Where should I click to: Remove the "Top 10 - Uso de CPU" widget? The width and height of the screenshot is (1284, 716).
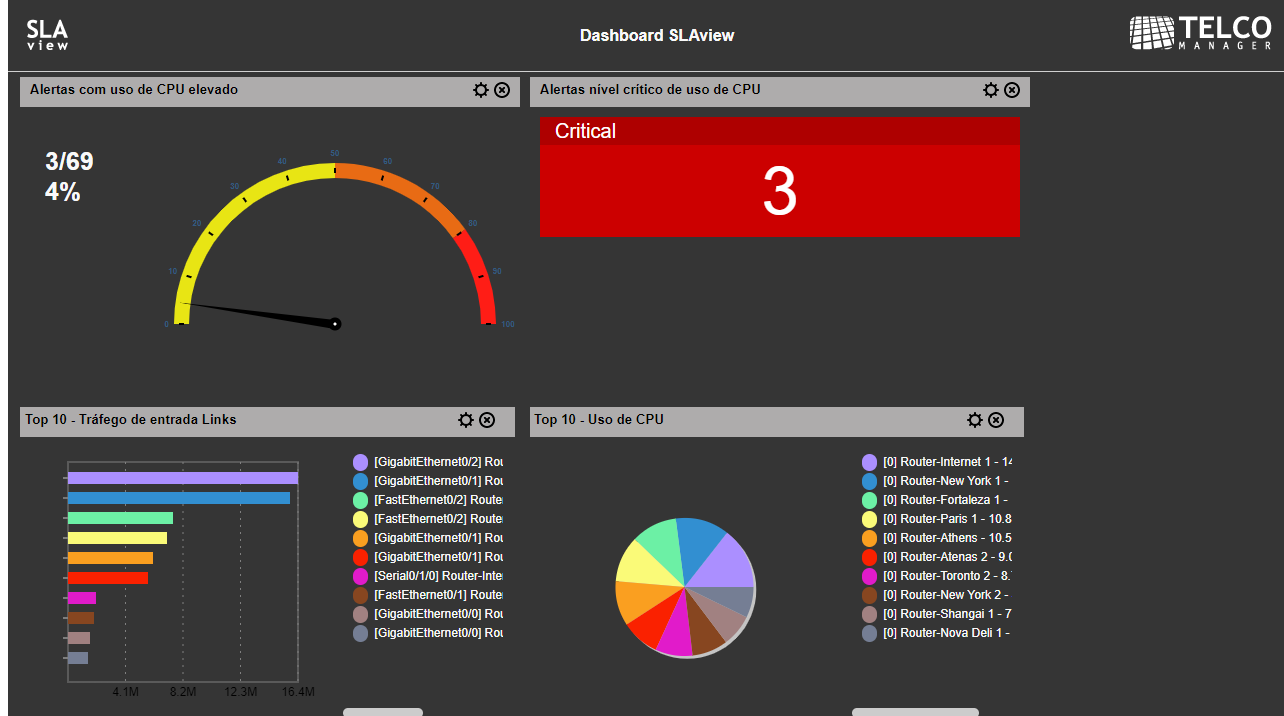click(996, 420)
